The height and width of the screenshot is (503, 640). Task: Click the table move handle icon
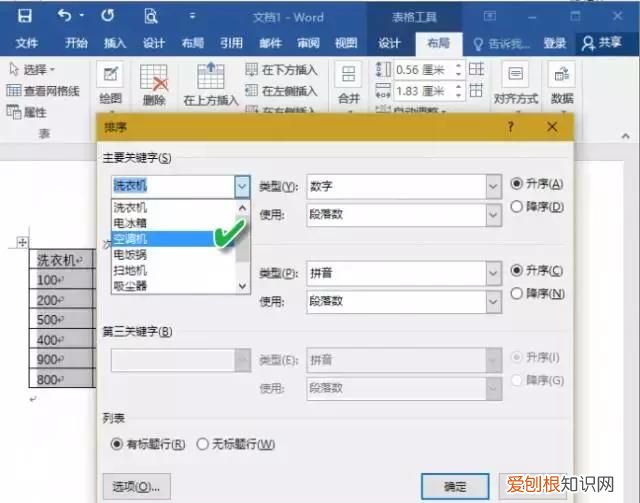[x=22, y=243]
